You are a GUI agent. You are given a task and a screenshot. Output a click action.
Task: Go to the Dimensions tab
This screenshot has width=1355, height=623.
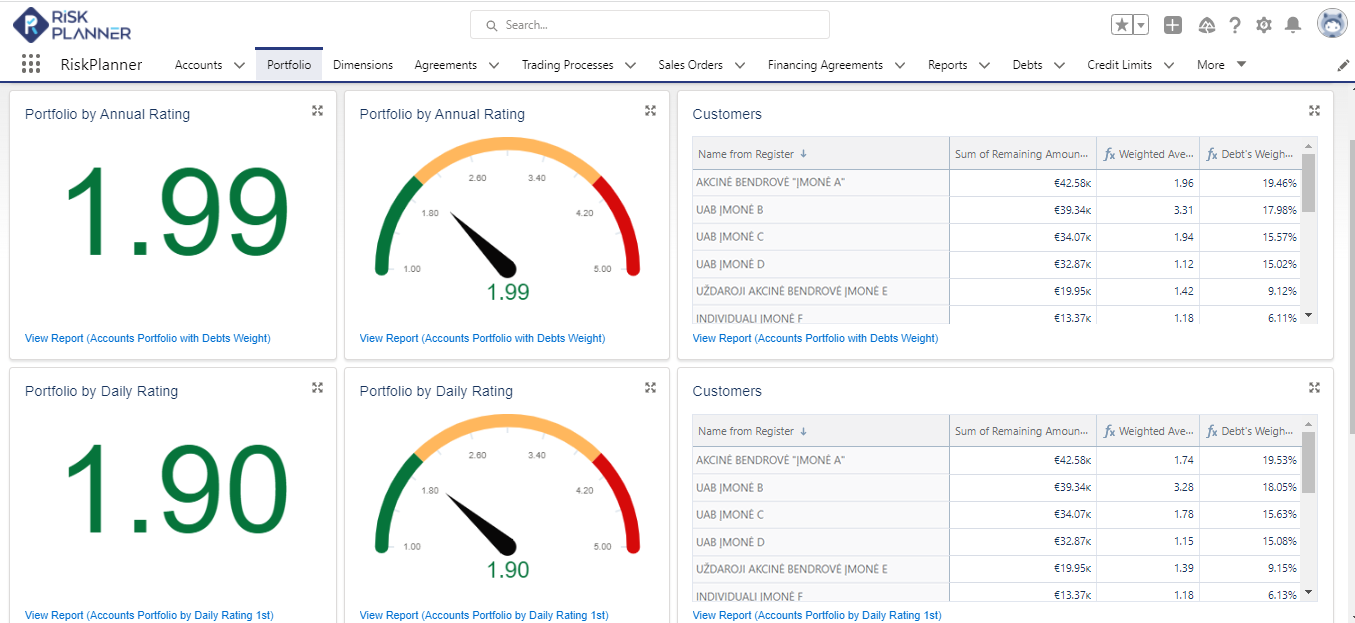pos(363,65)
